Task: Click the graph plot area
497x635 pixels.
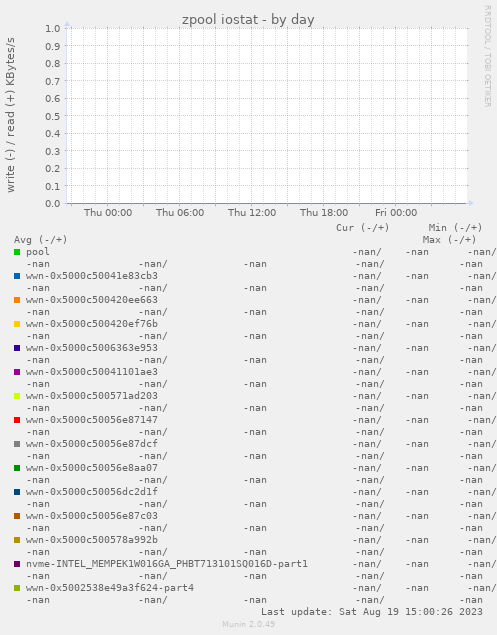Action: [x=267, y=116]
